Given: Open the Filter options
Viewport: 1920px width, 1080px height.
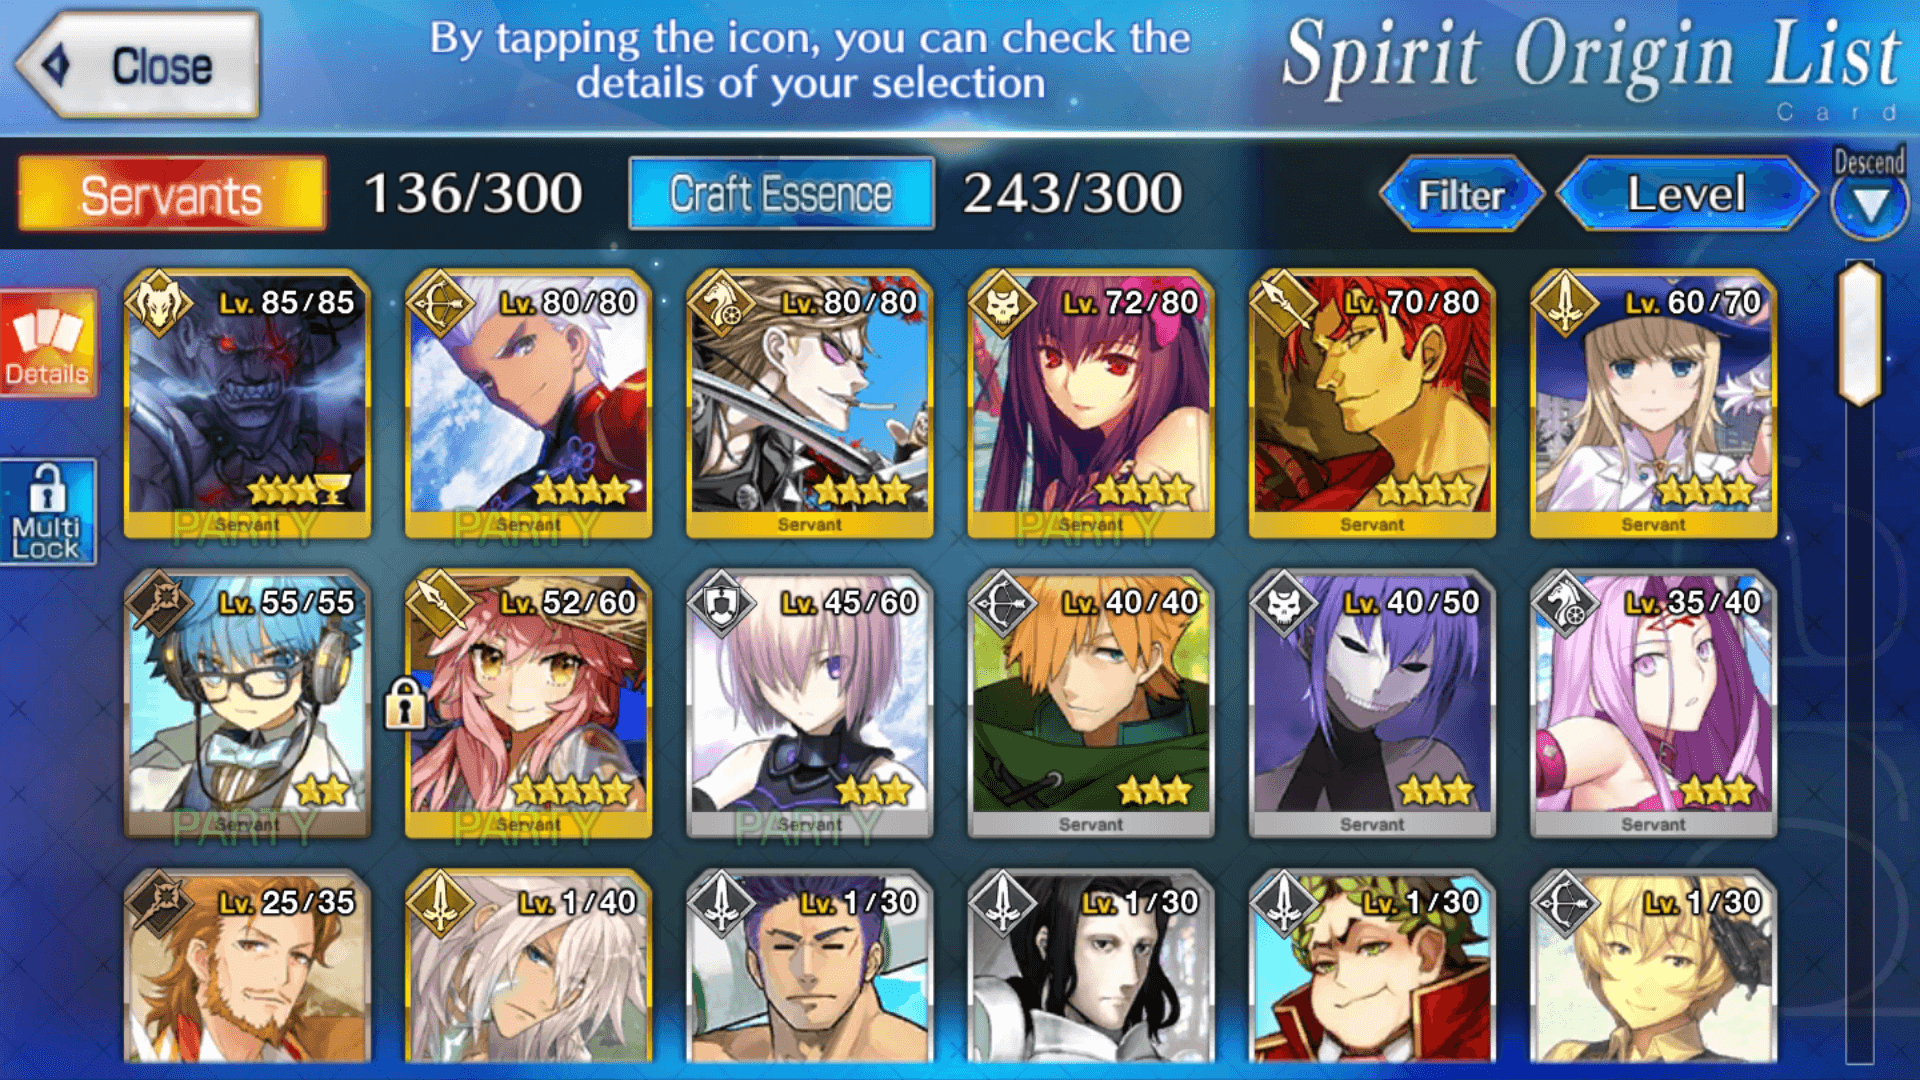Looking at the screenshot, I should [1461, 194].
